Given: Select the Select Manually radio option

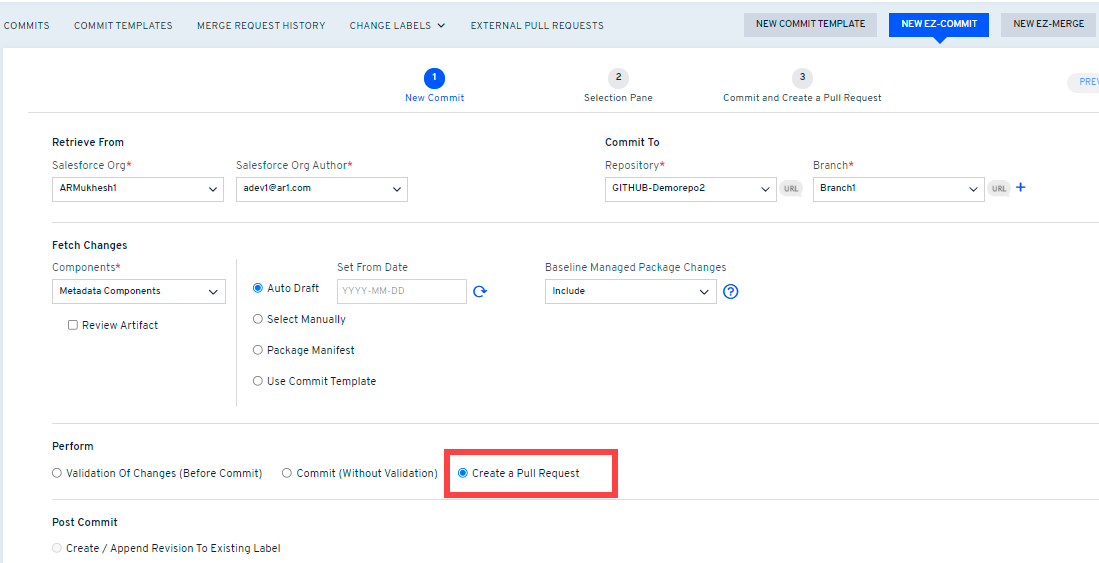Looking at the screenshot, I should 258,319.
